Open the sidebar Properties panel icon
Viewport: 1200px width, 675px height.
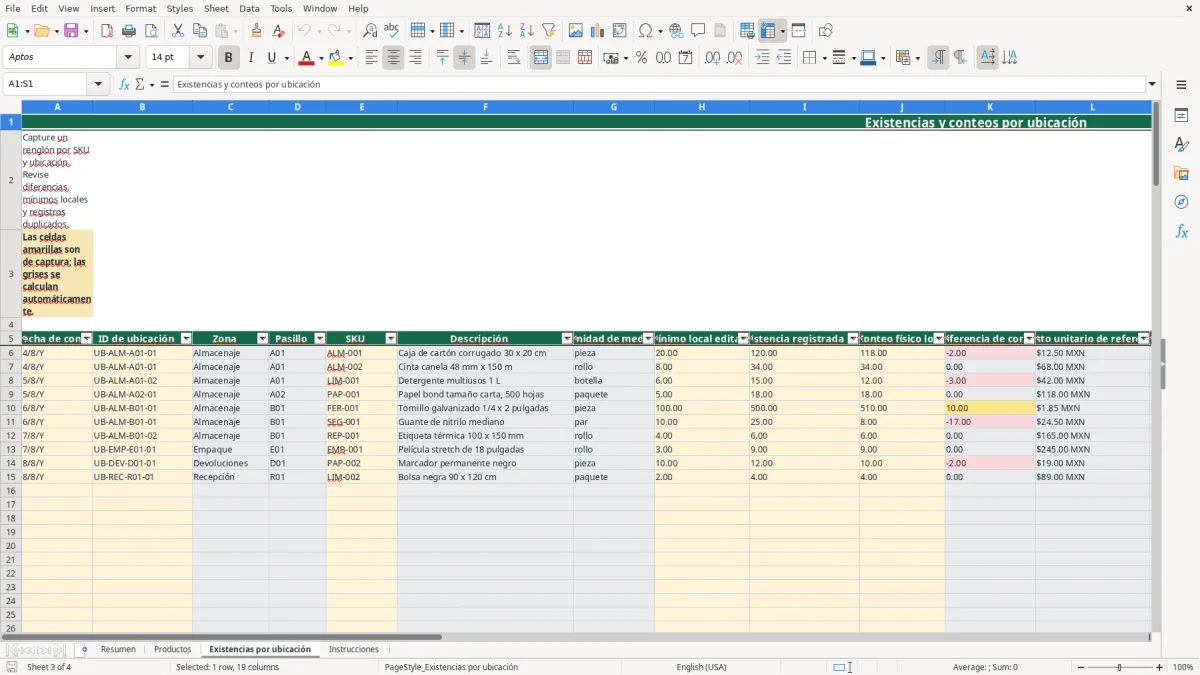[x=1181, y=115]
